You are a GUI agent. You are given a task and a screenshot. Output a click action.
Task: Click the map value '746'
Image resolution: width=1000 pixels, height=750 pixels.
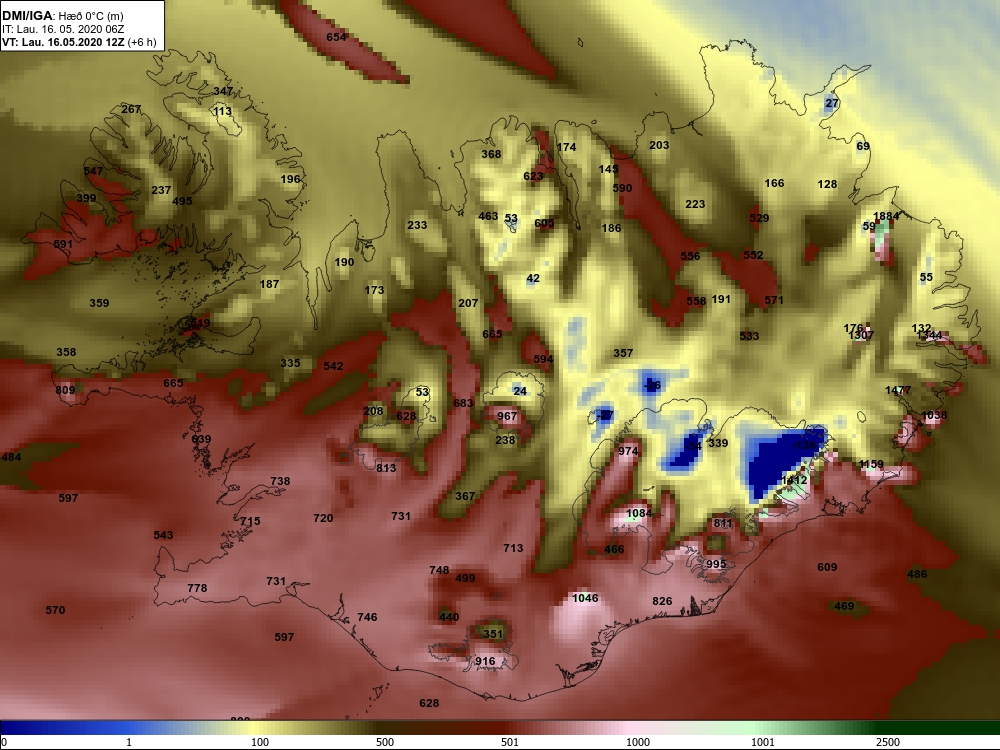[x=367, y=617]
